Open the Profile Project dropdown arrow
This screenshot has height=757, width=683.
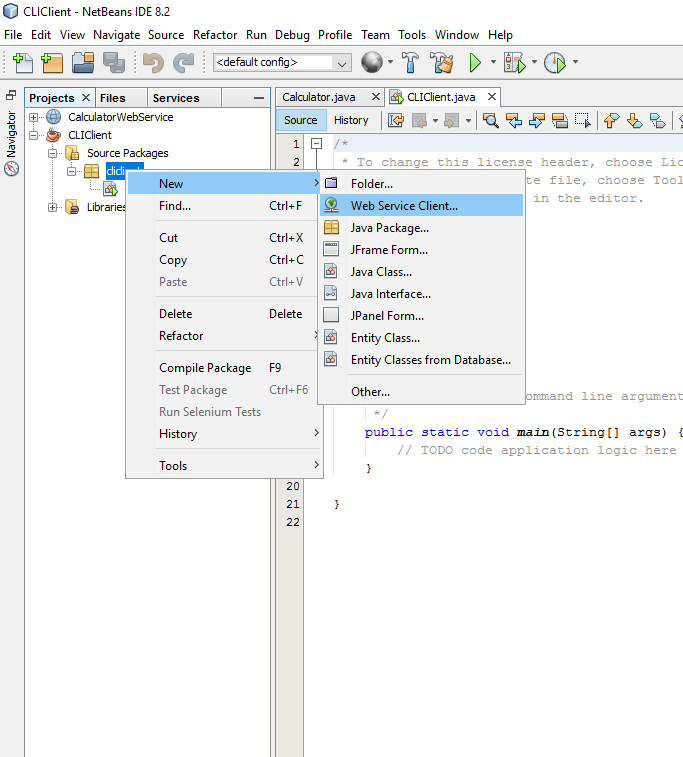click(575, 62)
